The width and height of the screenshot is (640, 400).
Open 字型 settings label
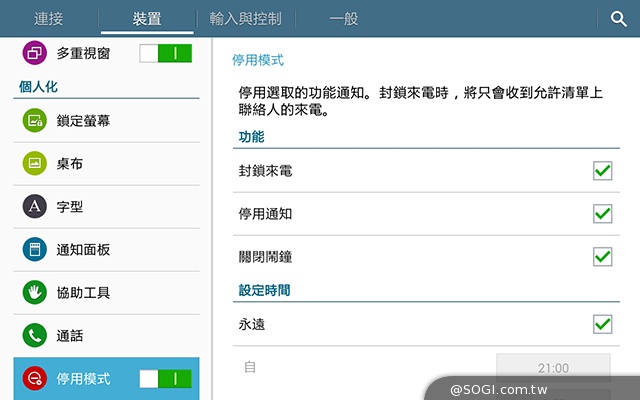tap(70, 207)
